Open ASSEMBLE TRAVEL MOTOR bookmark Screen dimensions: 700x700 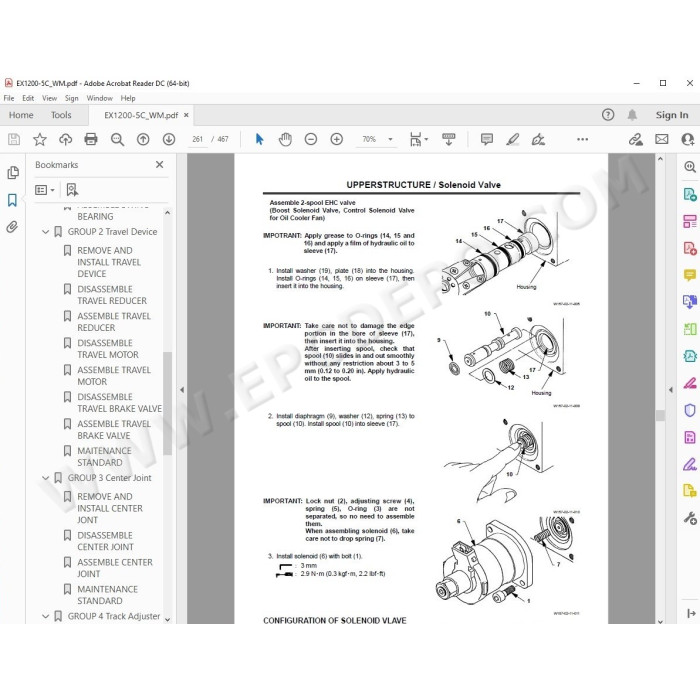(114, 376)
